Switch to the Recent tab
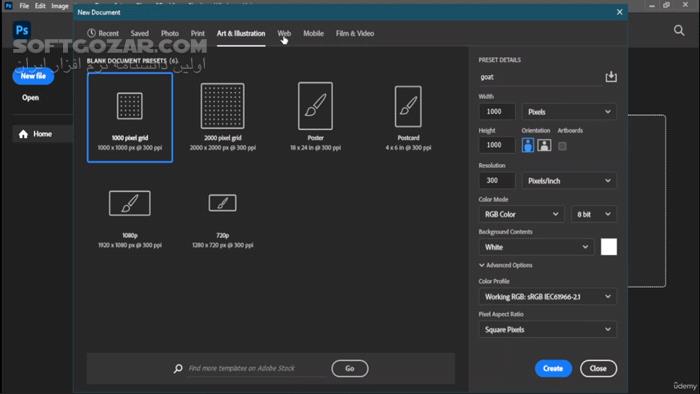700x394 pixels. [103, 33]
